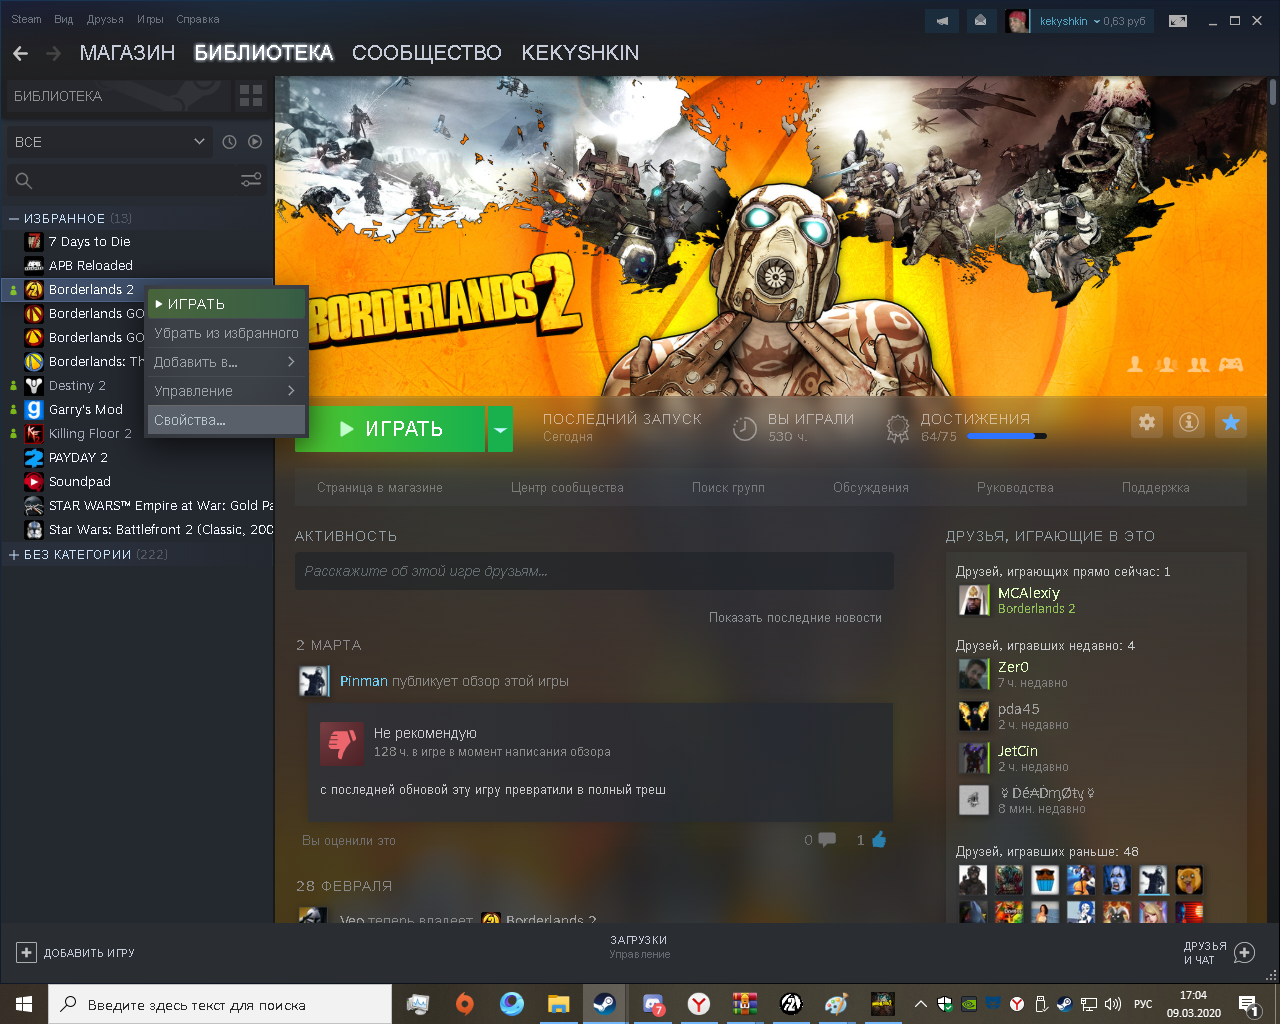Click the thumbs-up on Pinman's review

(x=879, y=840)
